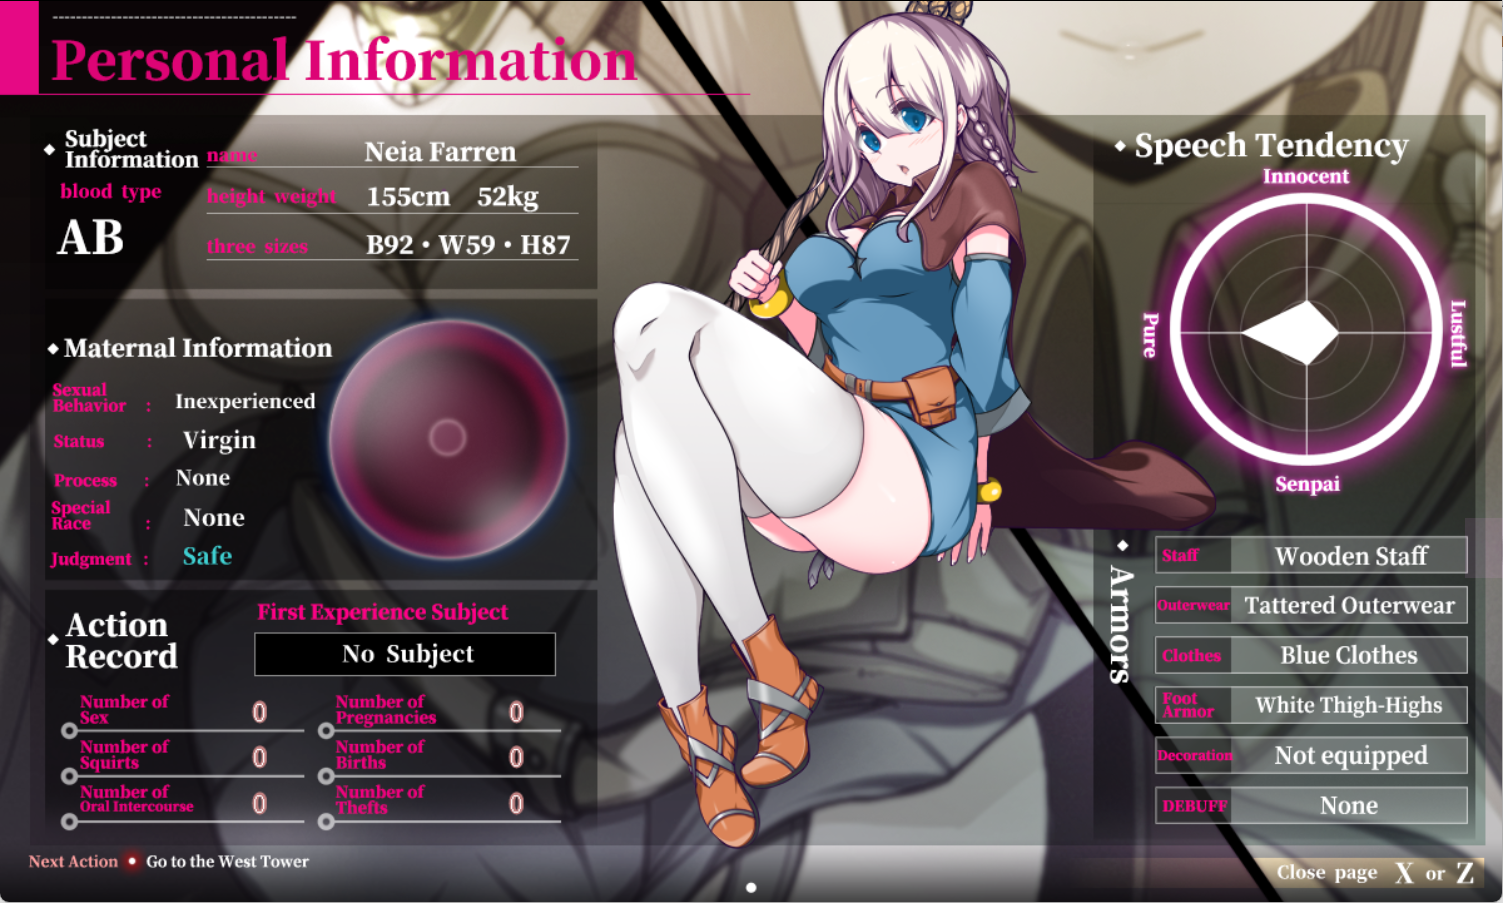This screenshot has width=1503, height=903.
Task: Click the Close page button
Action: coord(1374,873)
